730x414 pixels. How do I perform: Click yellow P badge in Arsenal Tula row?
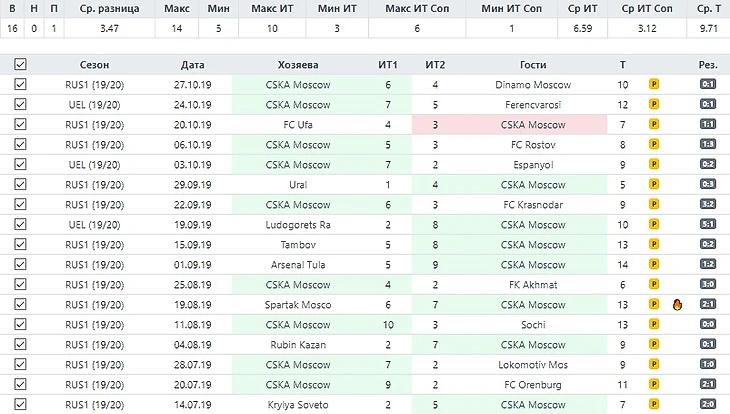click(653, 265)
